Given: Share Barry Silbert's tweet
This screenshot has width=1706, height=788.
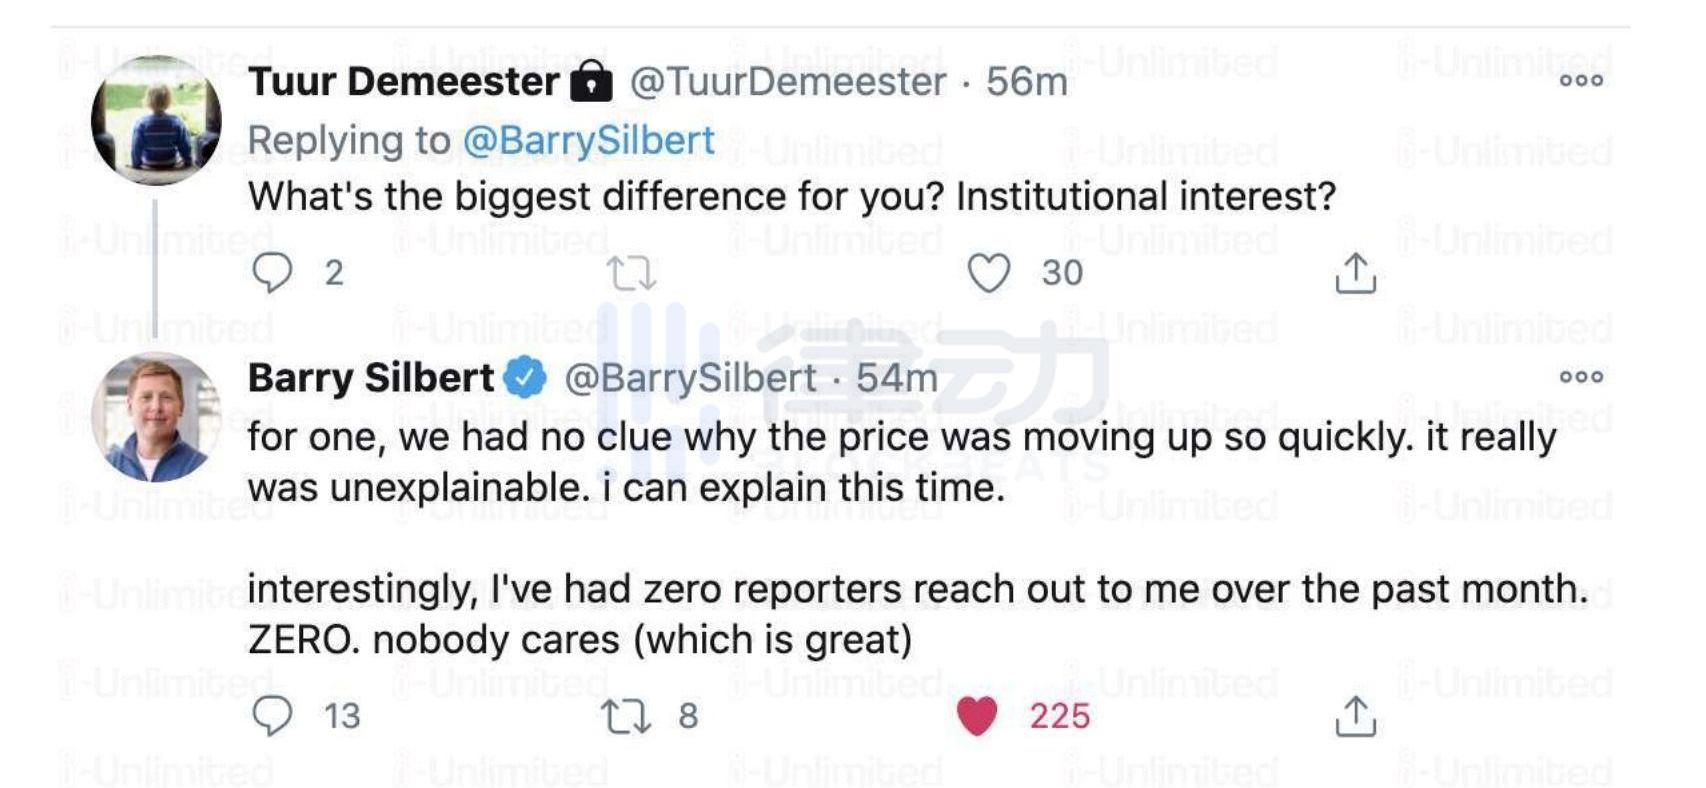Looking at the screenshot, I should click(1355, 716).
